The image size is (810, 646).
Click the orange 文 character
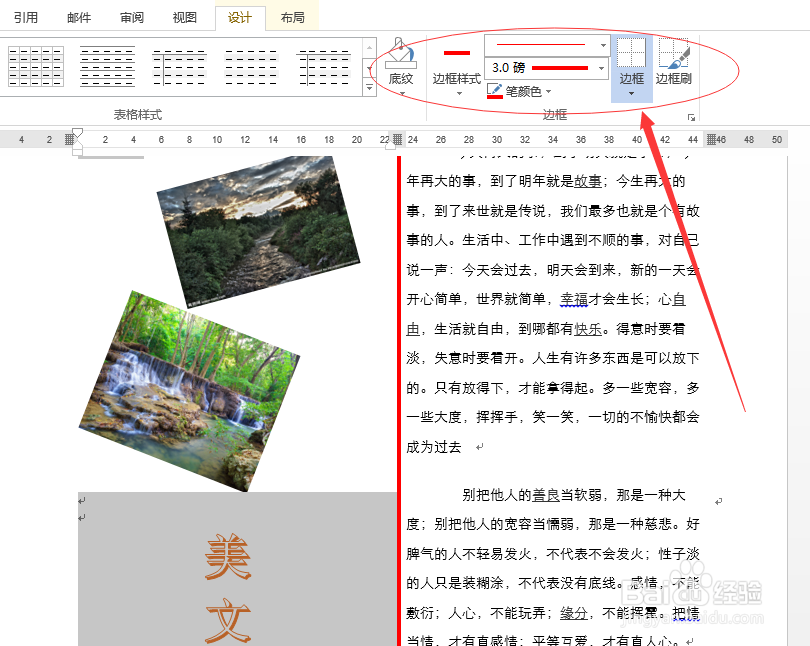228,620
